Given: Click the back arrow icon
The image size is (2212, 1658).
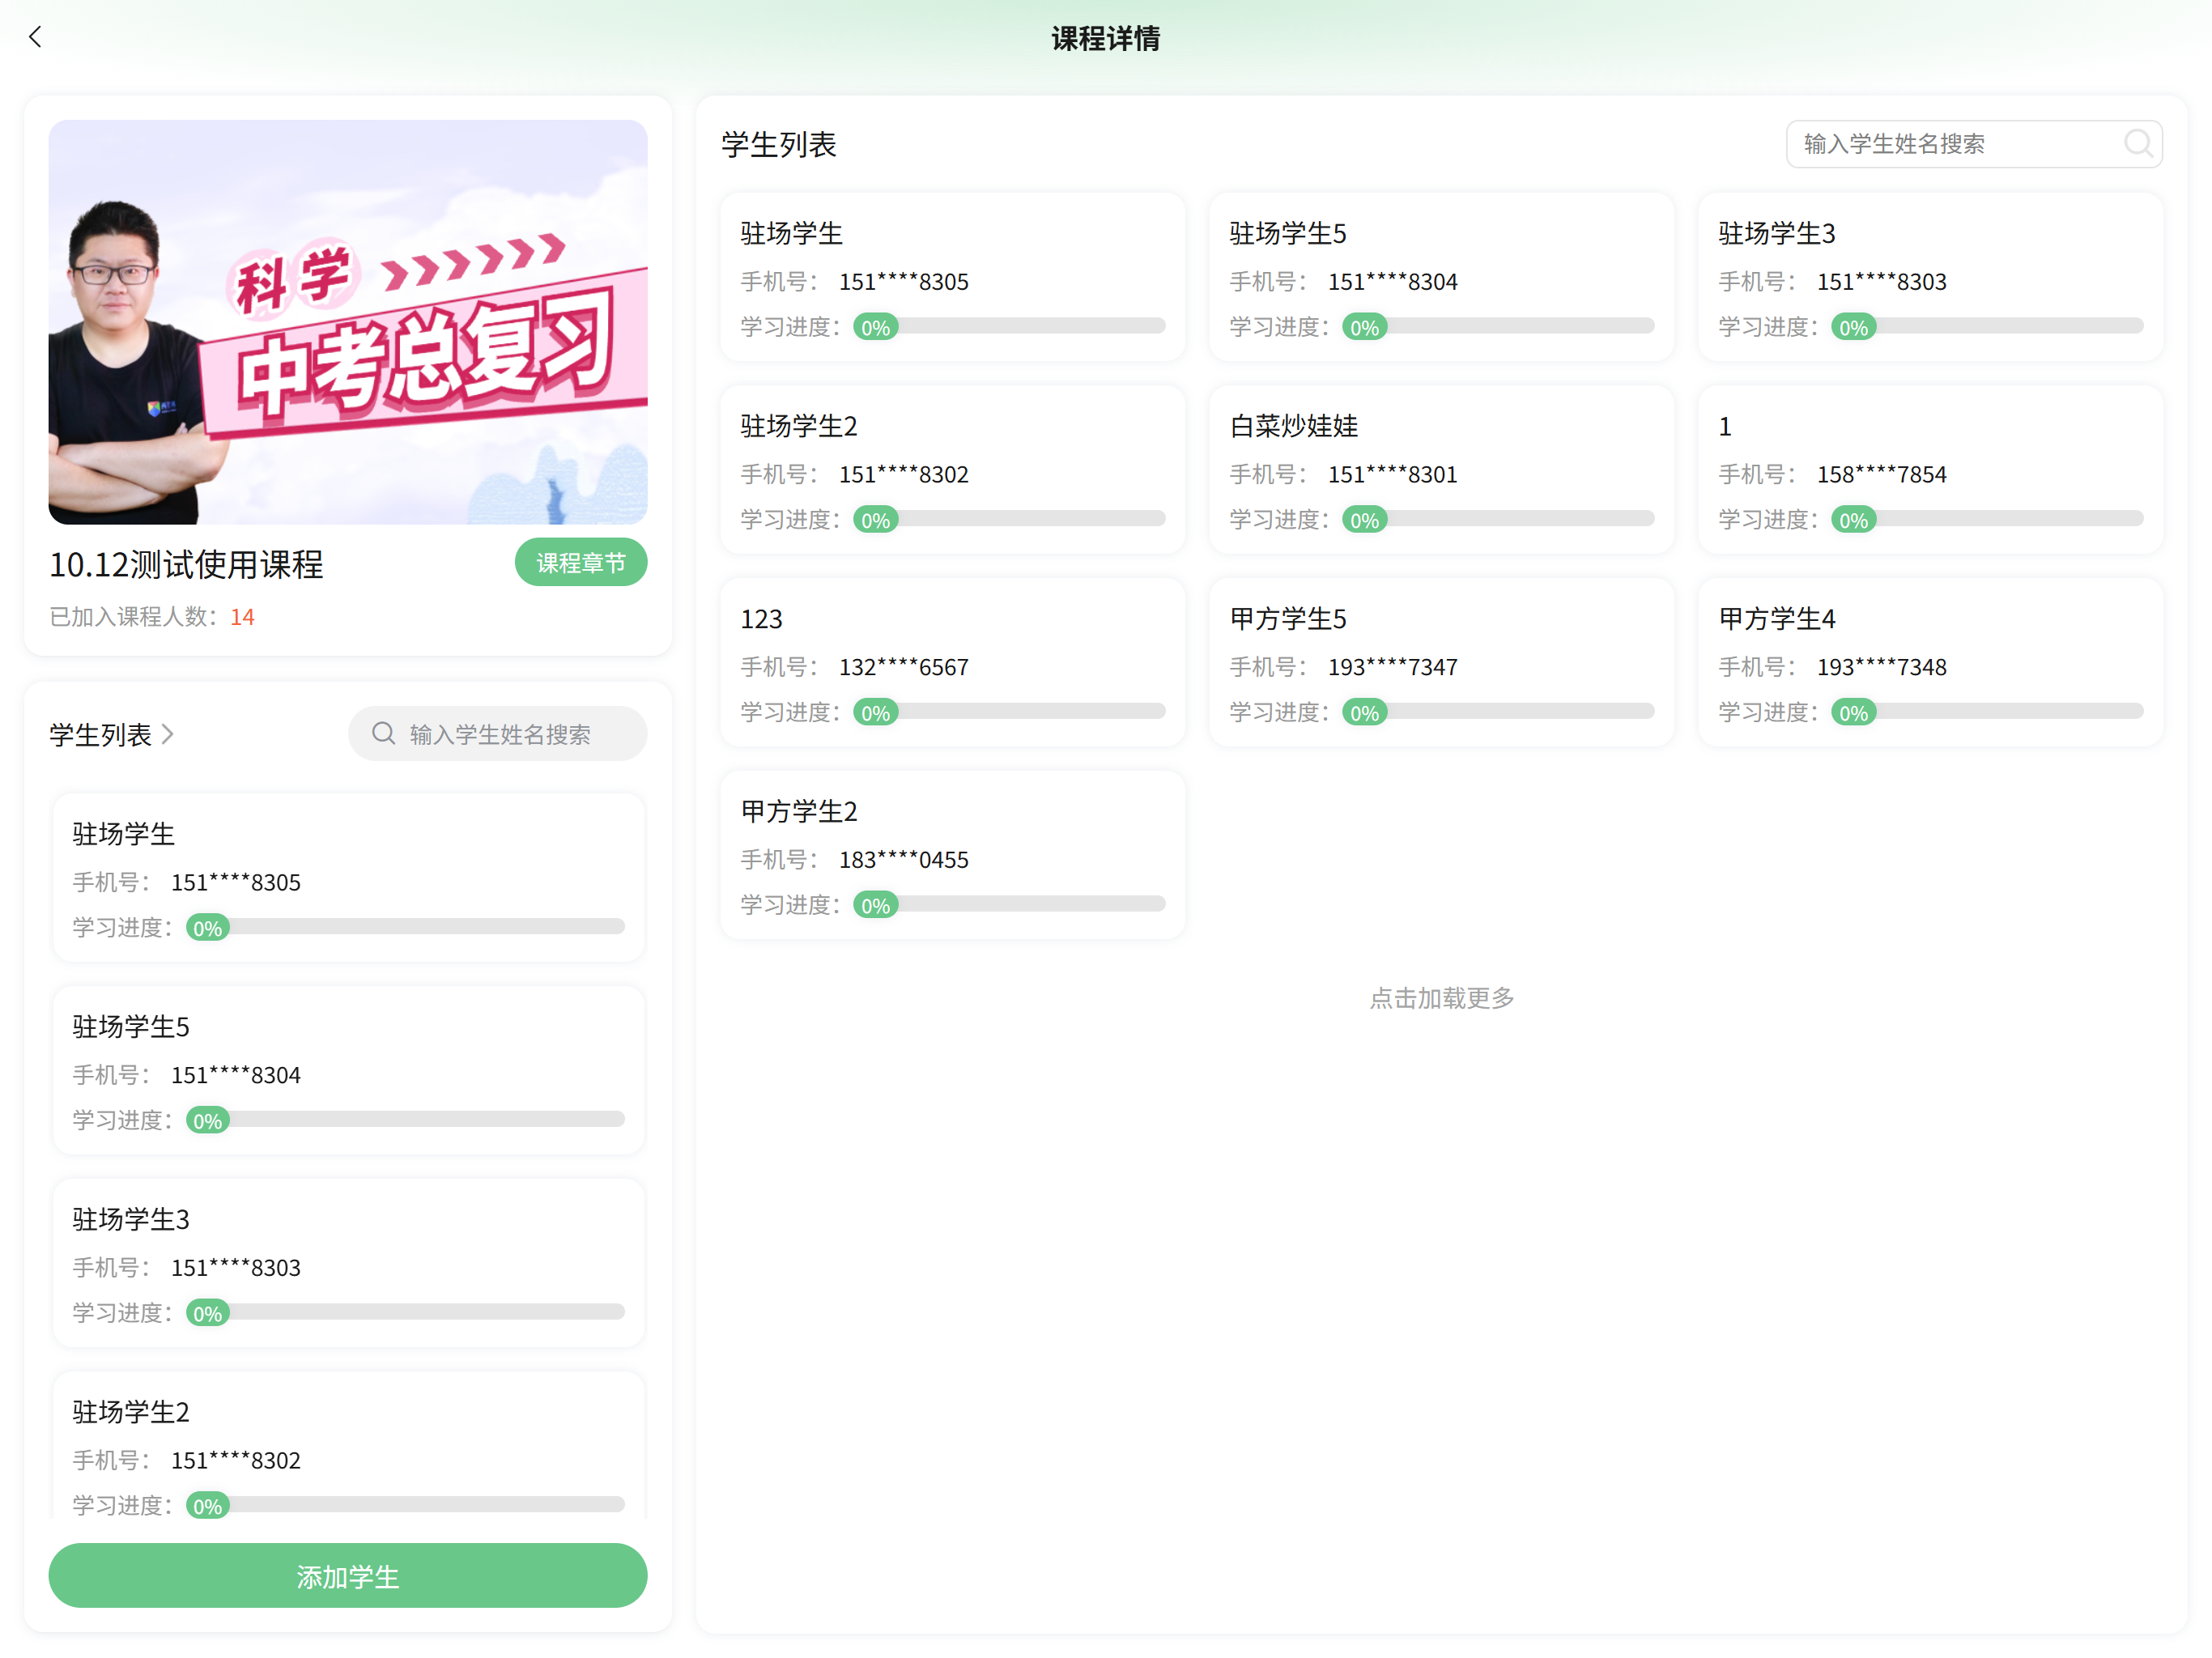Looking at the screenshot, I should tap(36, 38).
